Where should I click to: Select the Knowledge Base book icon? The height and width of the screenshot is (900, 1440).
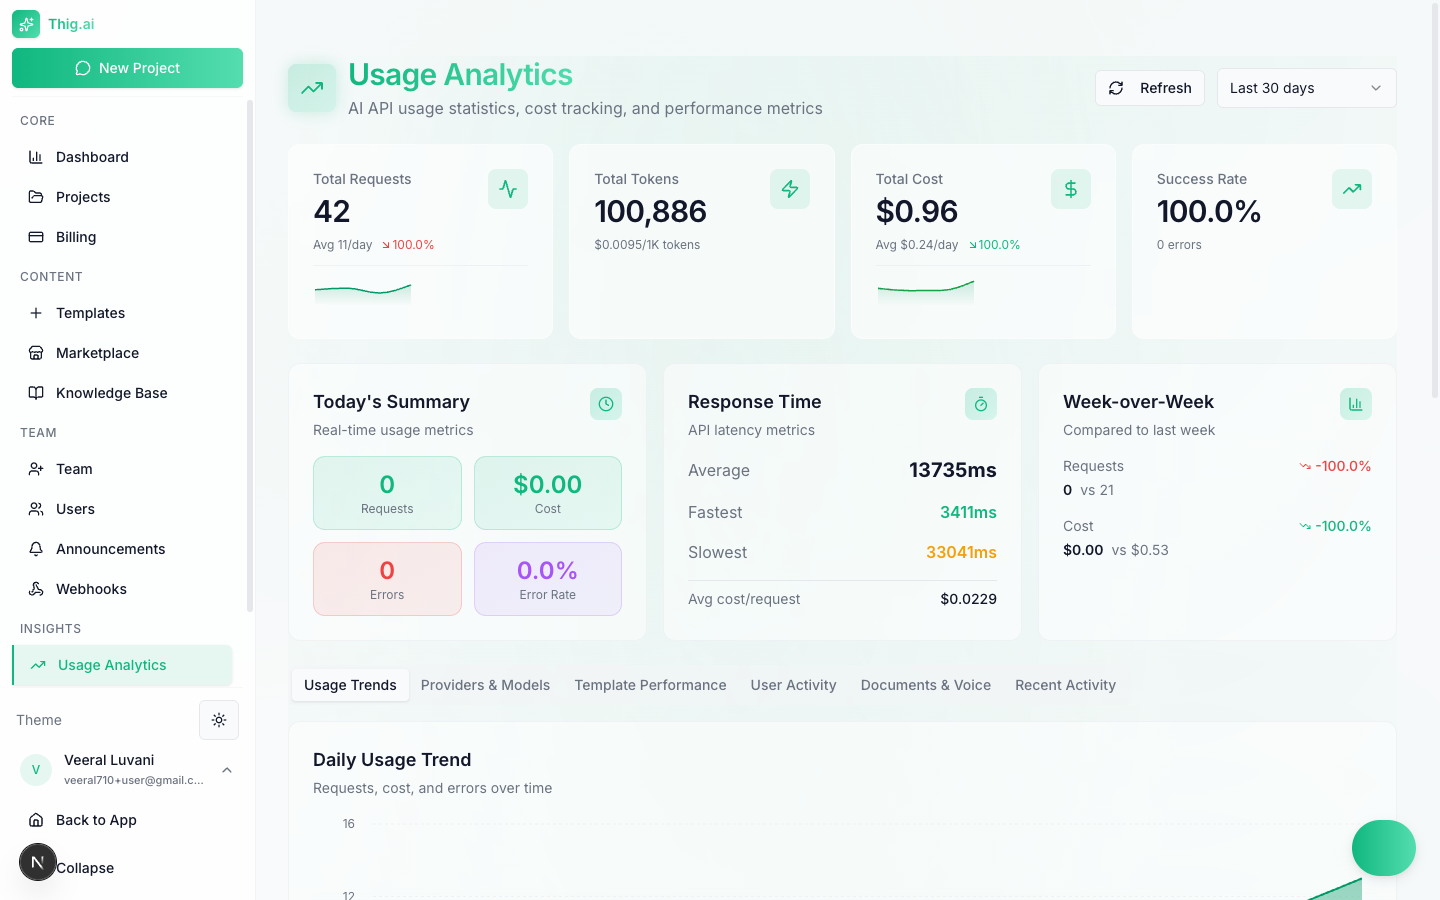tap(34, 392)
